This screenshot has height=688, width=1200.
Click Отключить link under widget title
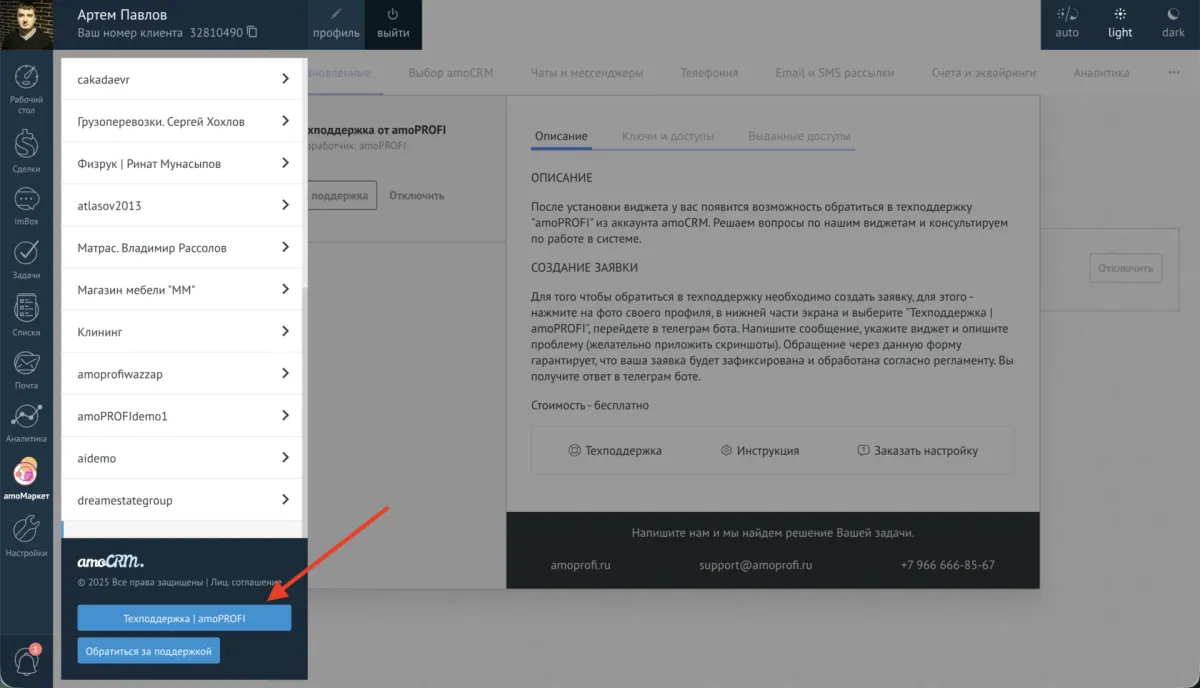coord(416,195)
